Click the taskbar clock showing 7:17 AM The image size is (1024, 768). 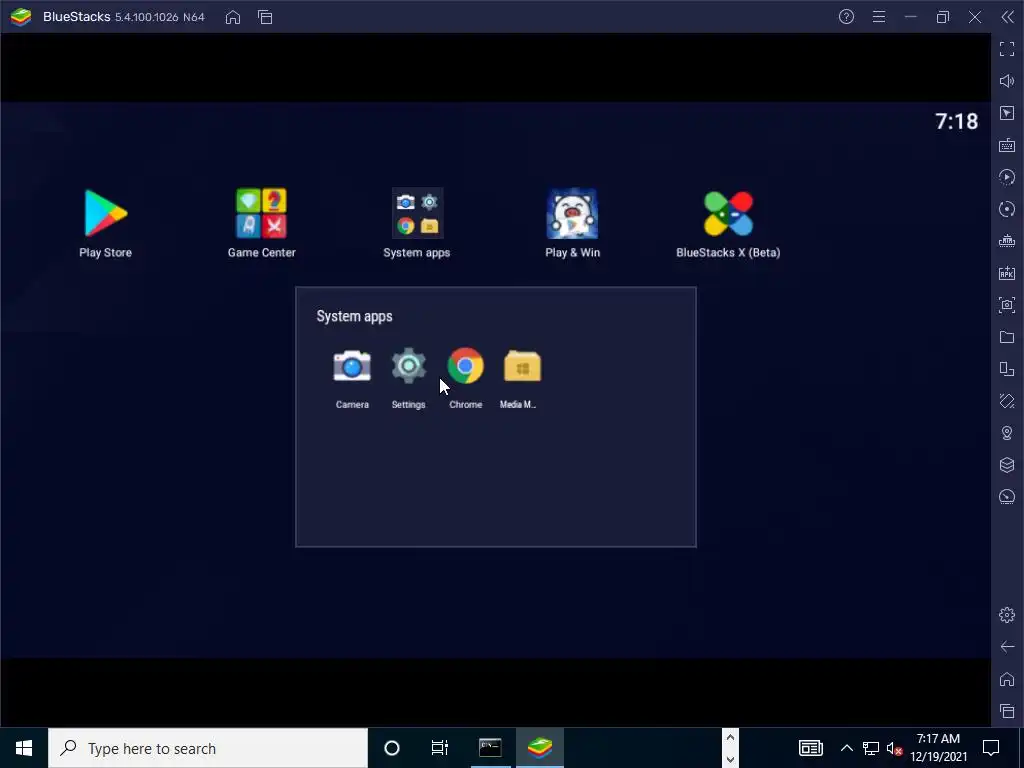coord(938,748)
